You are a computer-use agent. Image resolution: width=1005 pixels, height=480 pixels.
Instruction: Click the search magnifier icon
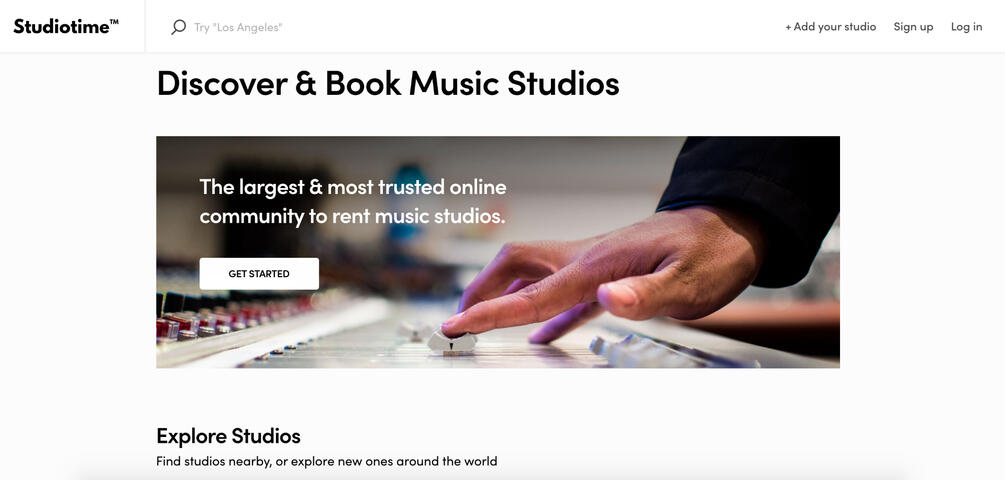[178, 27]
